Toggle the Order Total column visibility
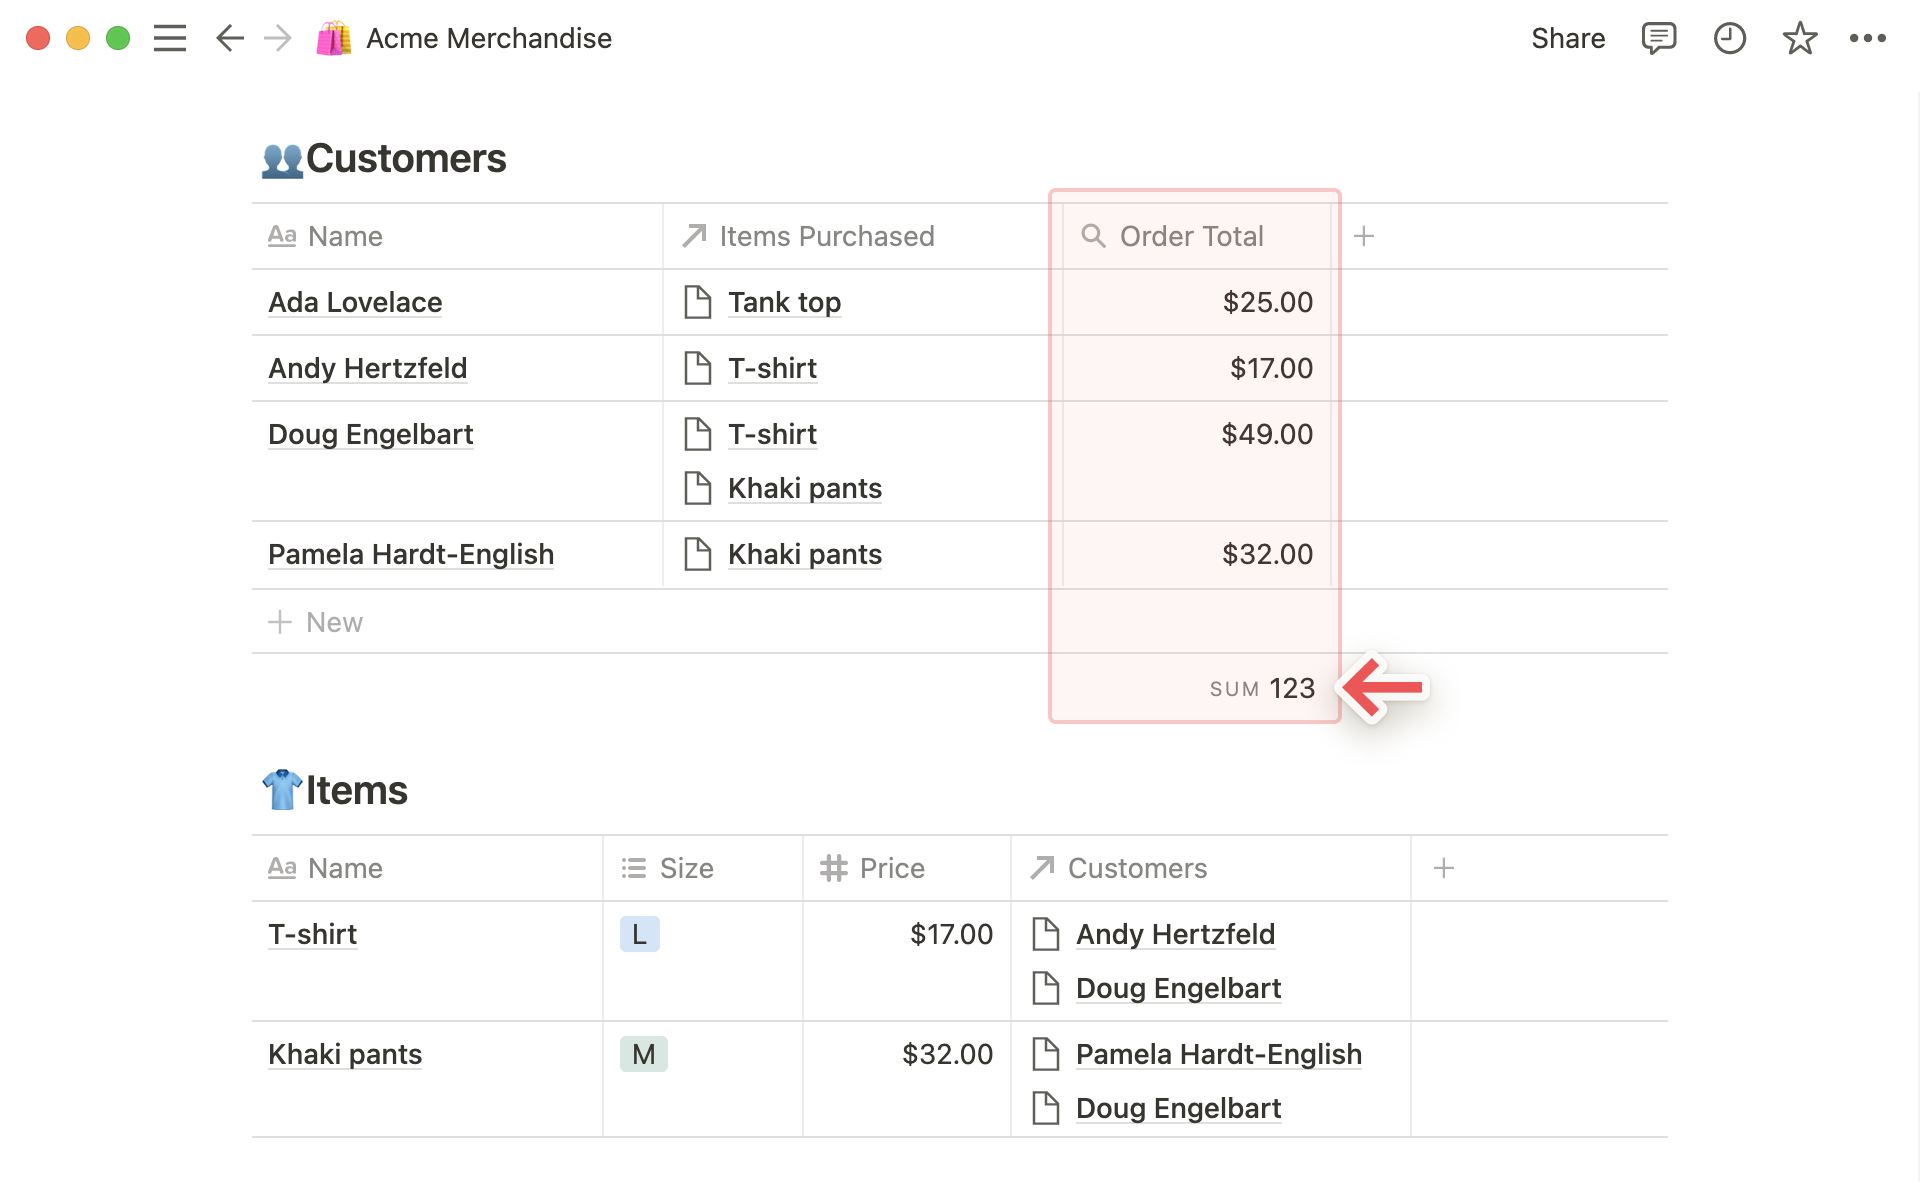 (x=1190, y=235)
